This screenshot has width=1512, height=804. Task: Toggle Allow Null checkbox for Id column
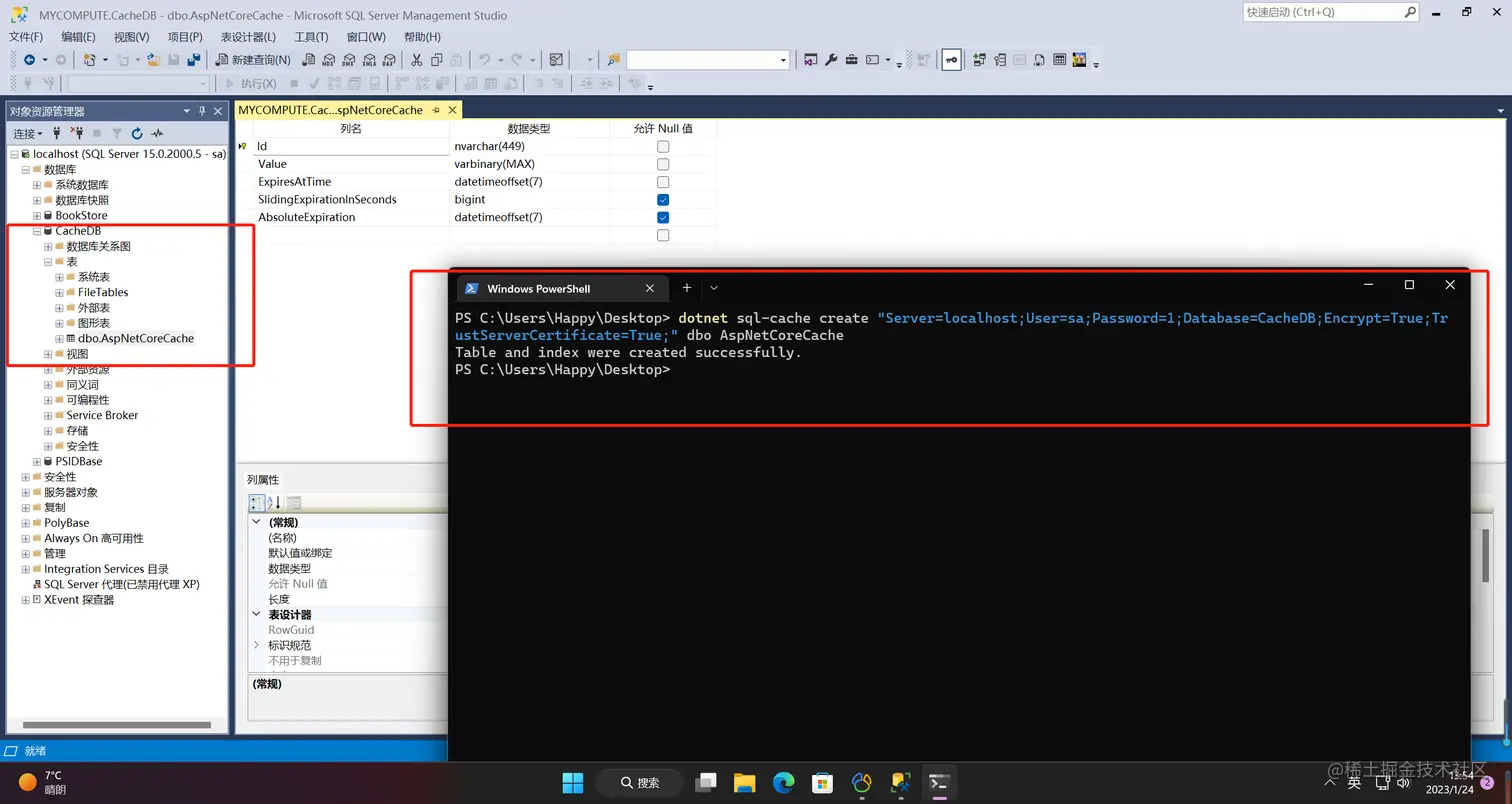coord(663,146)
